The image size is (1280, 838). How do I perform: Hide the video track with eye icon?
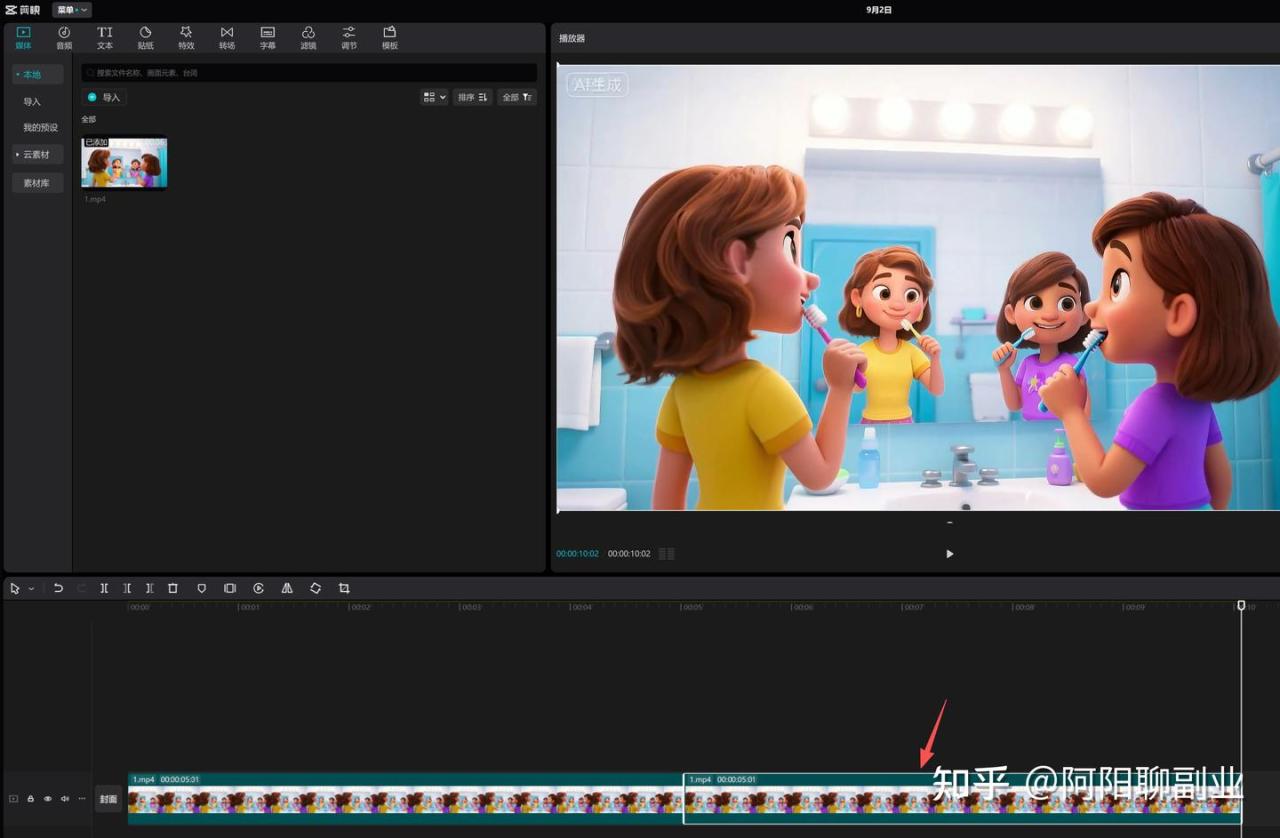pyautogui.click(x=47, y=799)
